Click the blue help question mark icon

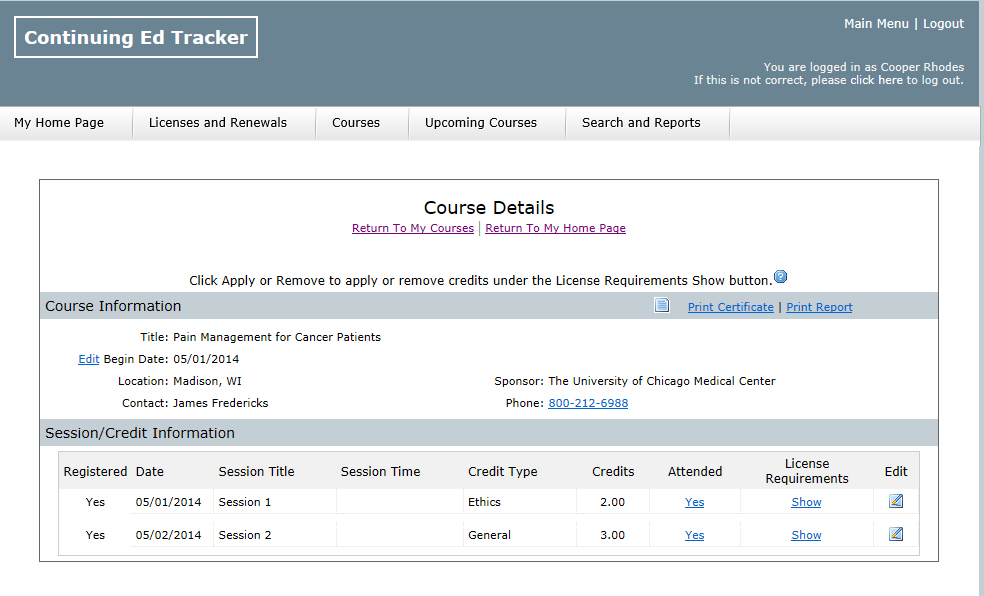[781, 277]
